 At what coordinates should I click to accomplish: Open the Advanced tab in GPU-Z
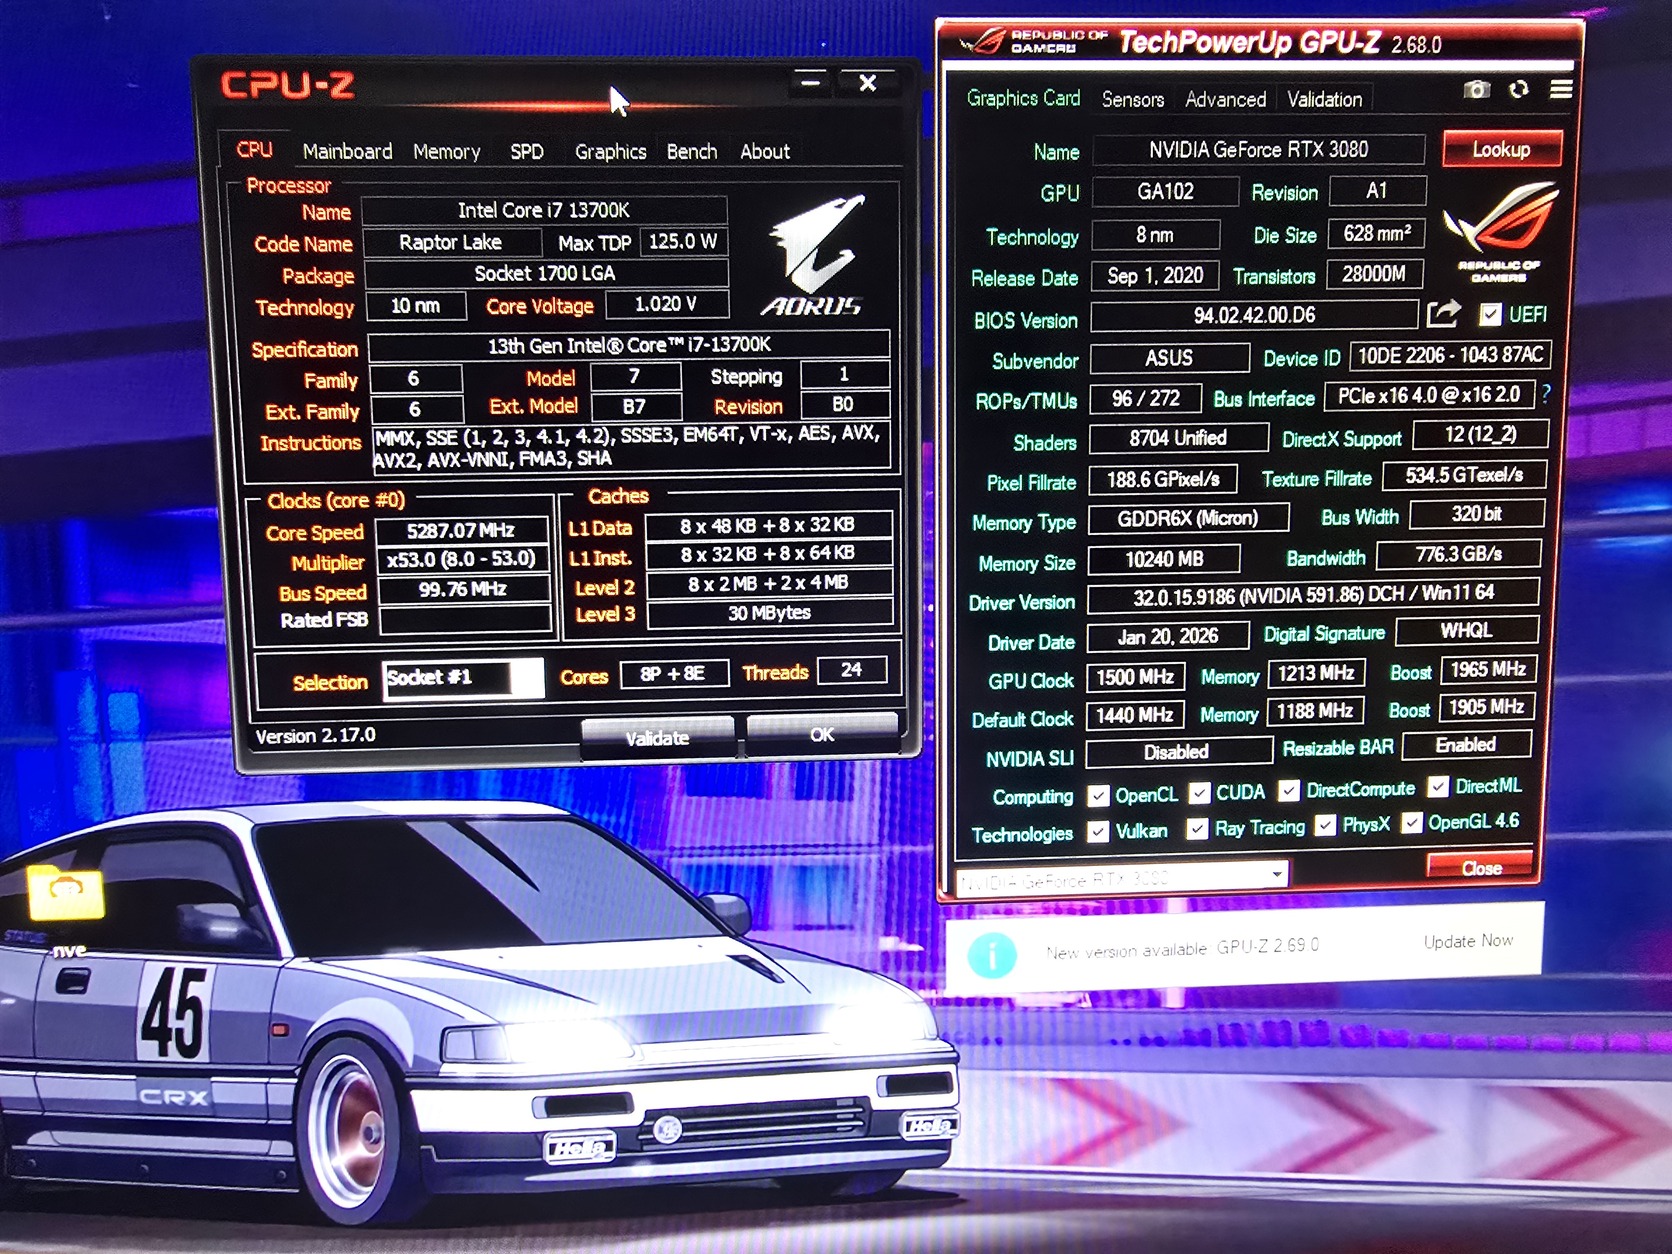1225,99
